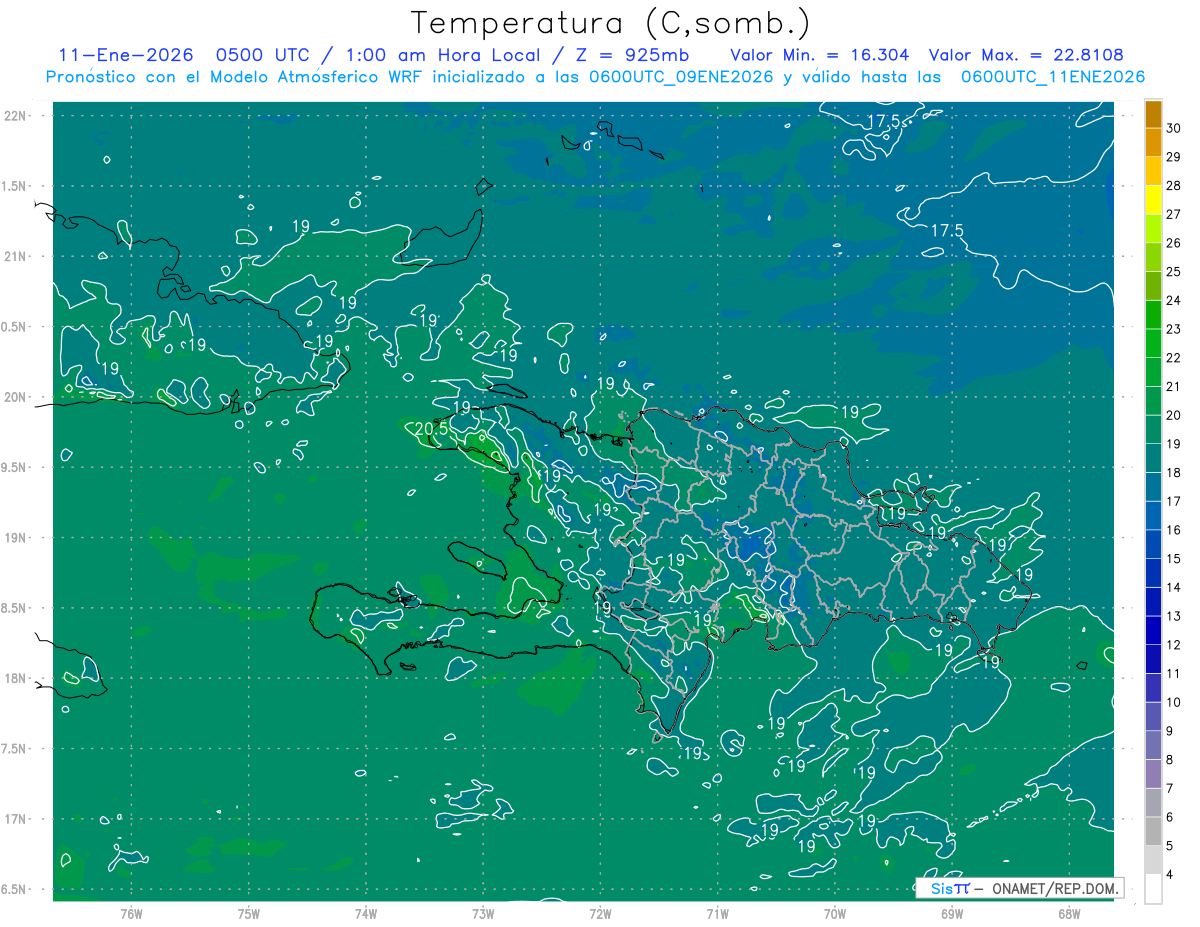
Task: Click the "28" label on the color scale
Action: coord(1173,186)
